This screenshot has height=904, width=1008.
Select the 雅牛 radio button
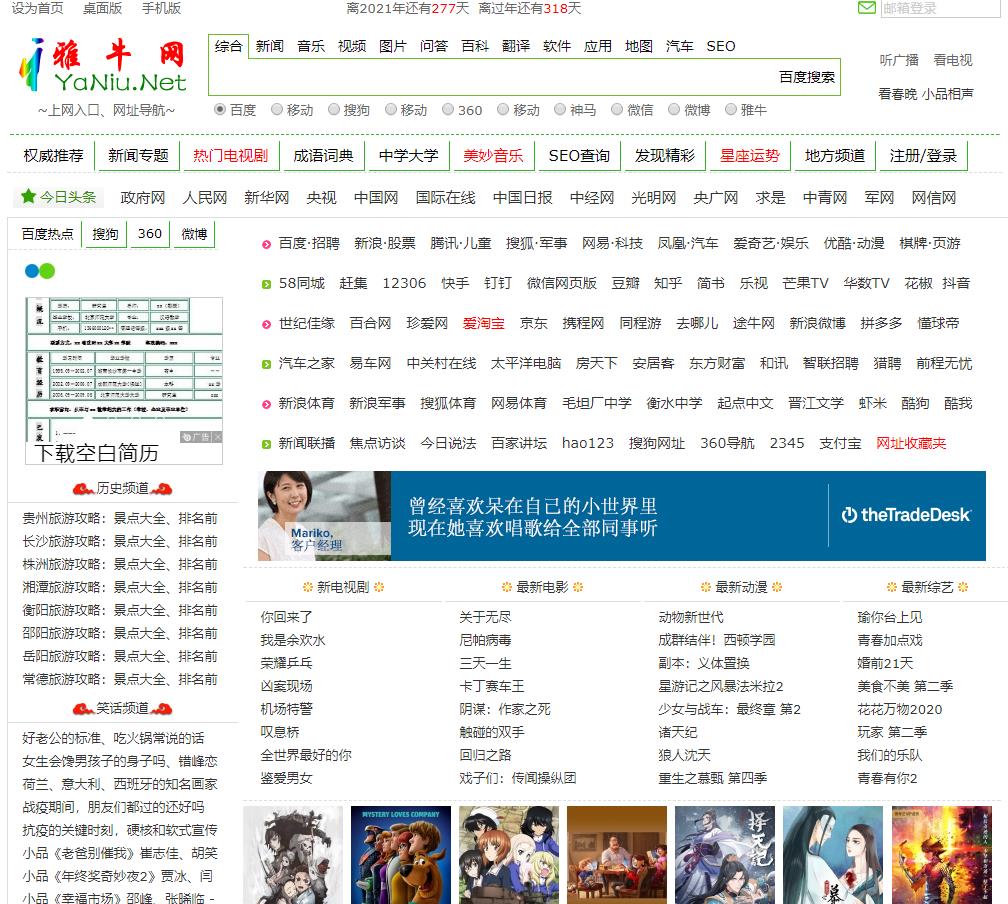[x=731, y=109]
